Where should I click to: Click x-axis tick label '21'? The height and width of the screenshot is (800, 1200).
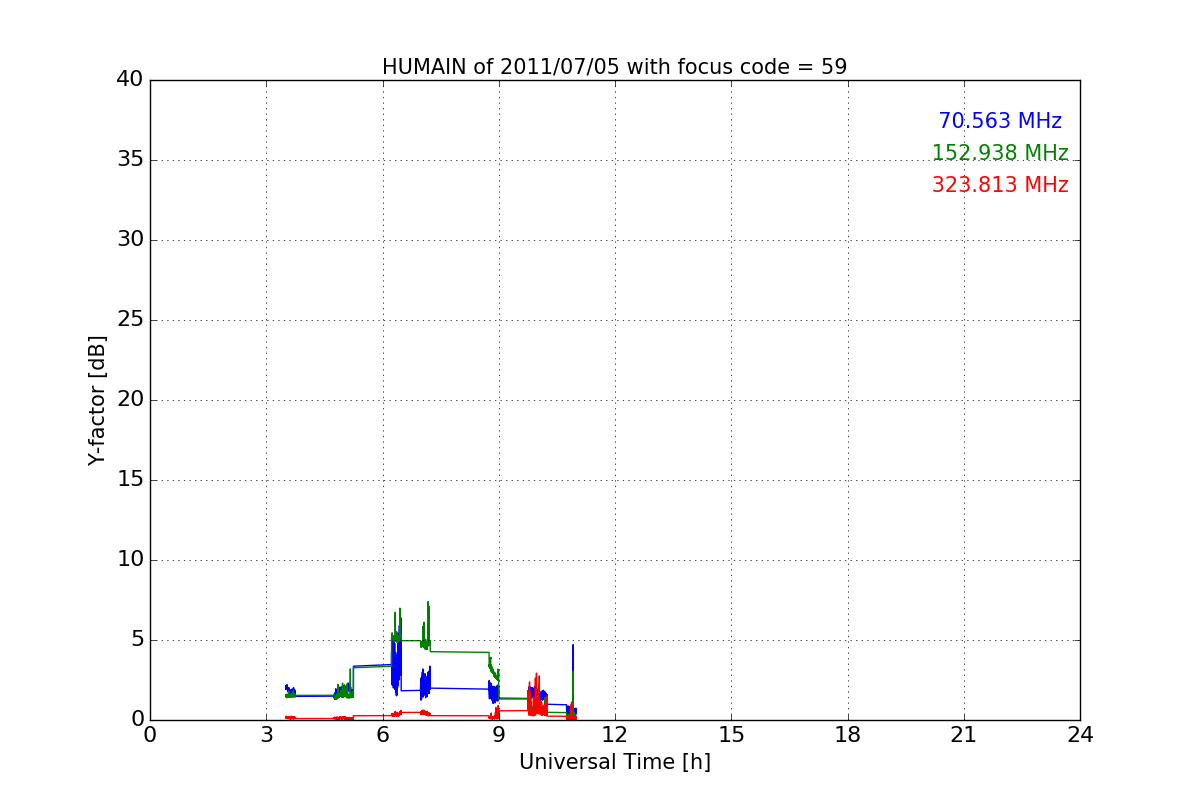[964, 735]
